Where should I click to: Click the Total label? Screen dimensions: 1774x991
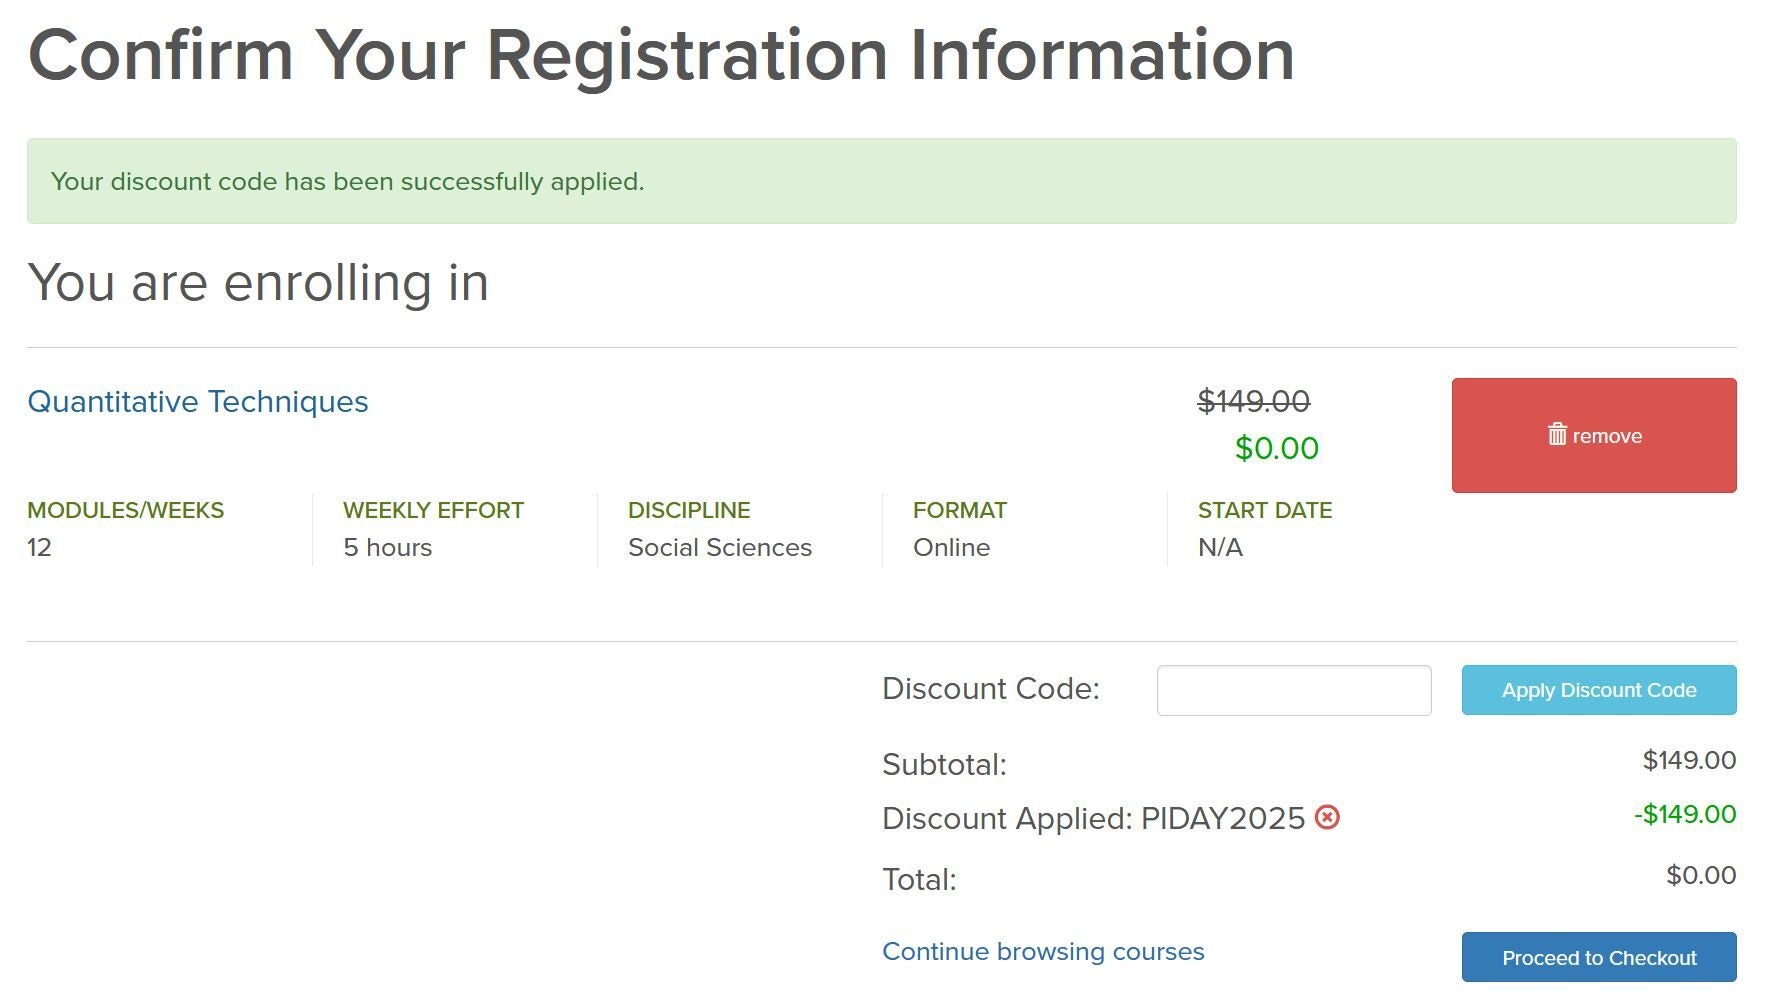919,880
